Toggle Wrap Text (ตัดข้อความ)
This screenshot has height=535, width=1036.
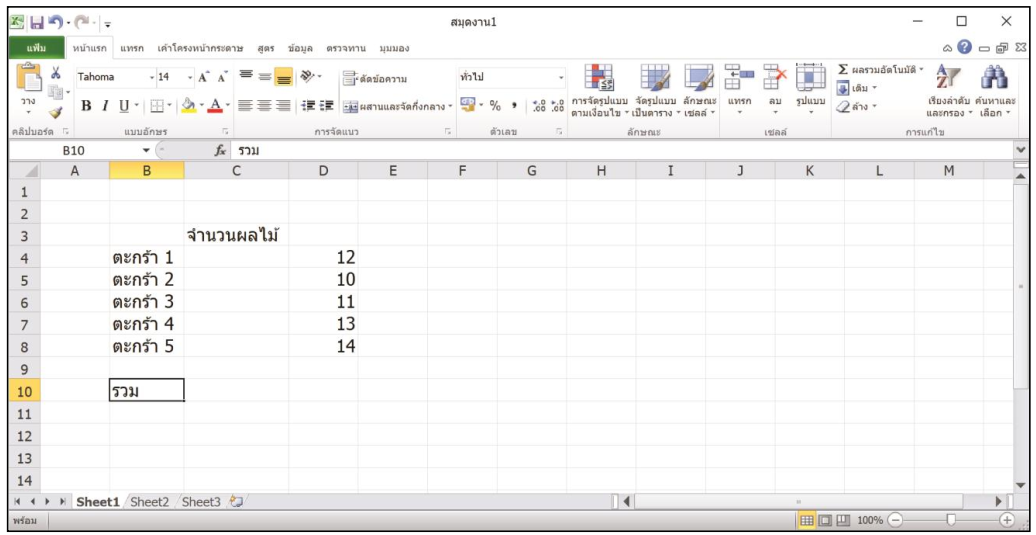[375, 78]
